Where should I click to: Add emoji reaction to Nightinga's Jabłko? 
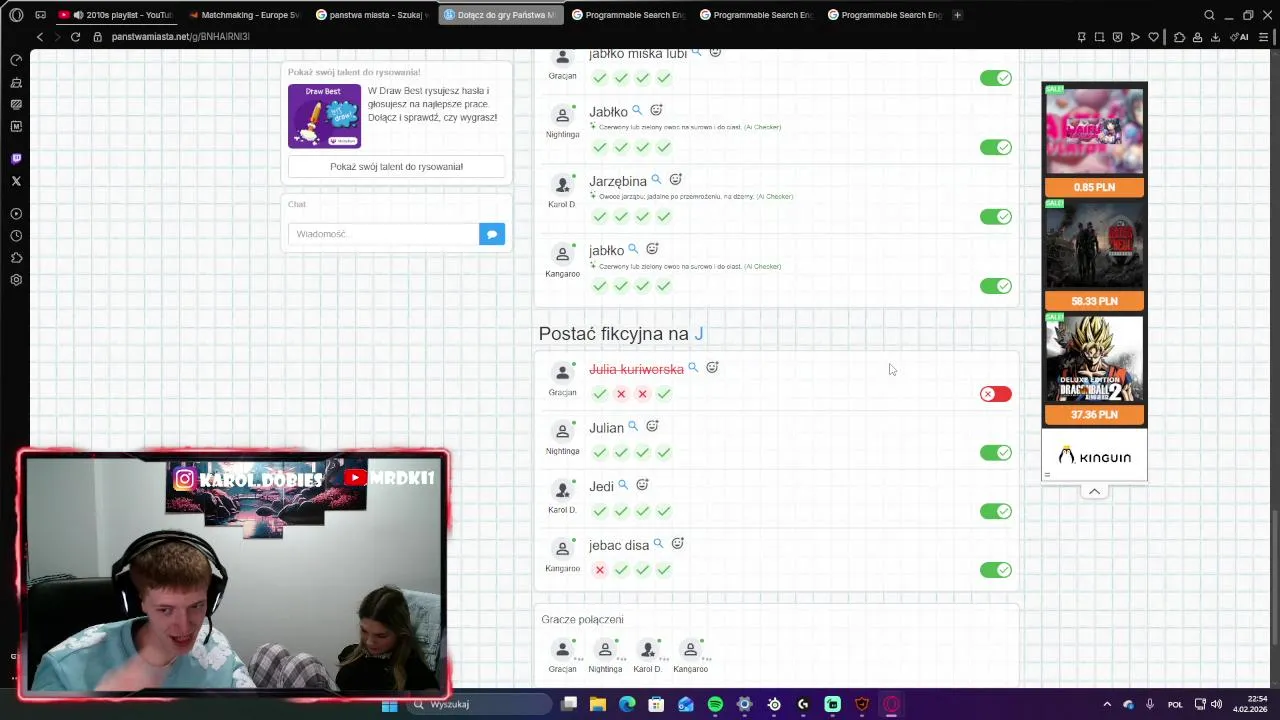click(656, 110)
